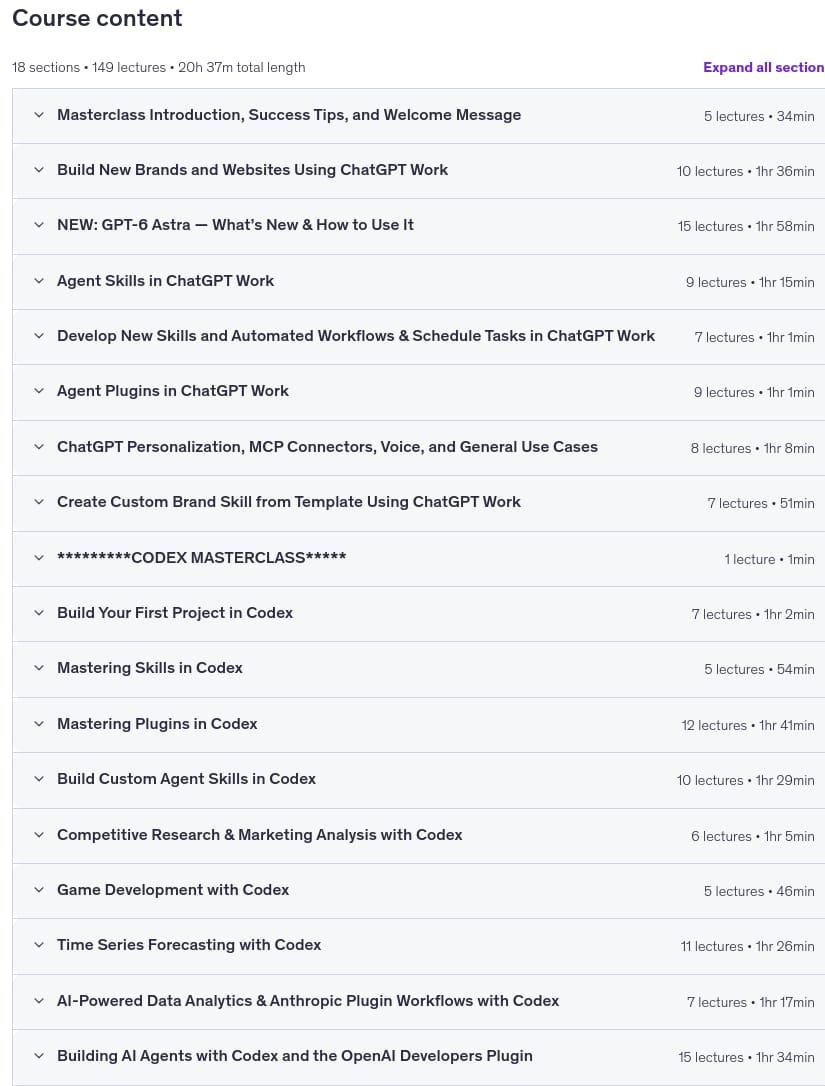Select Agent Plugins in ChatGPT Work title
The image size is (825, 1086).
[172, 391]
